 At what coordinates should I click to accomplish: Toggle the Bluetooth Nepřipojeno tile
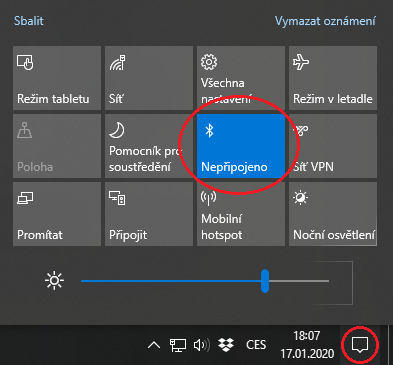(x=241, y=146)
